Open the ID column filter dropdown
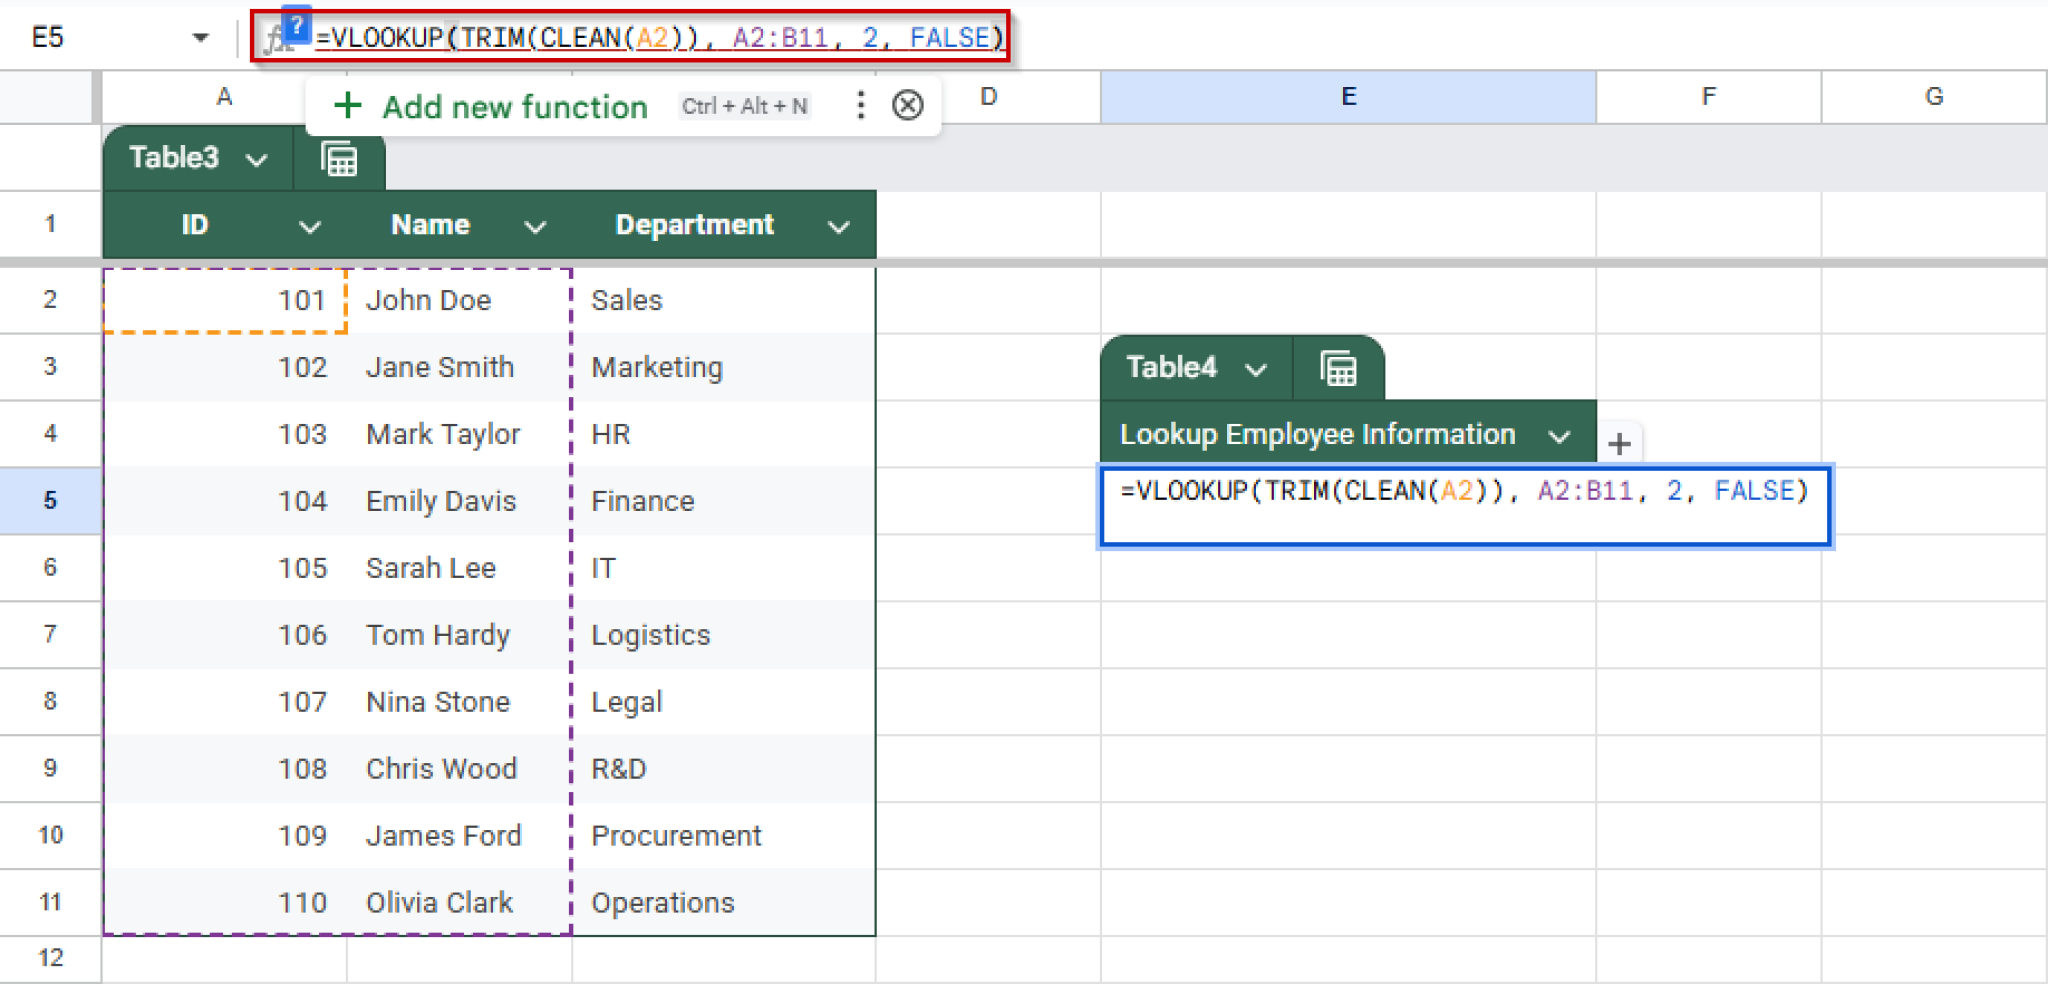The image size is (2048, 984). pos(310,227)
